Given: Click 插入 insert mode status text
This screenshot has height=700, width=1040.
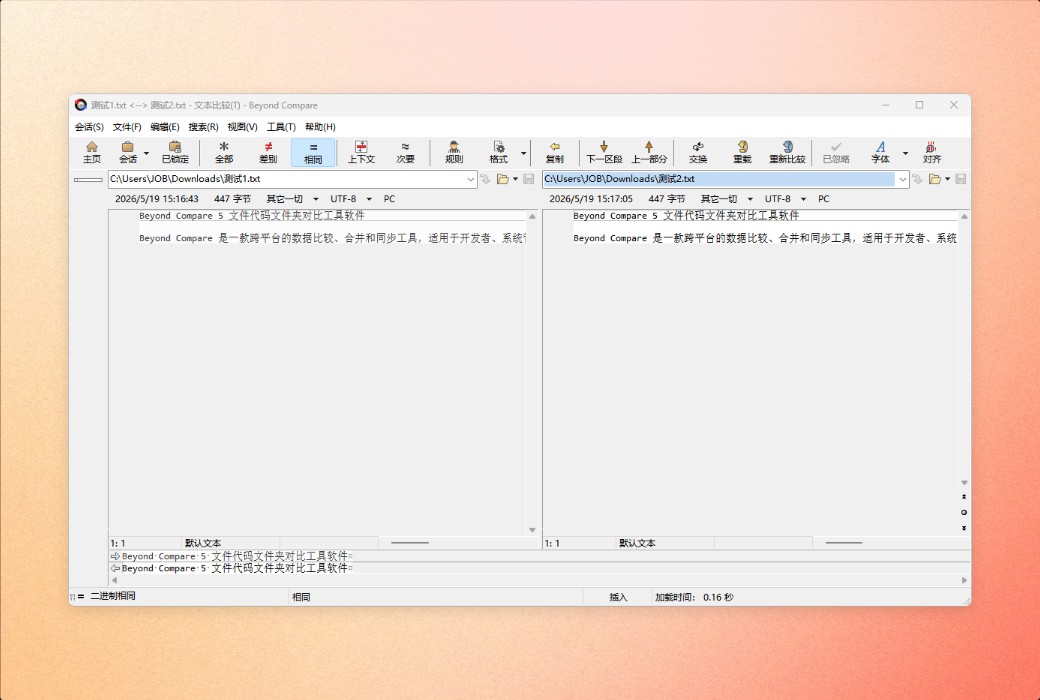Looking at the screenshot, I should click(618, 597).
